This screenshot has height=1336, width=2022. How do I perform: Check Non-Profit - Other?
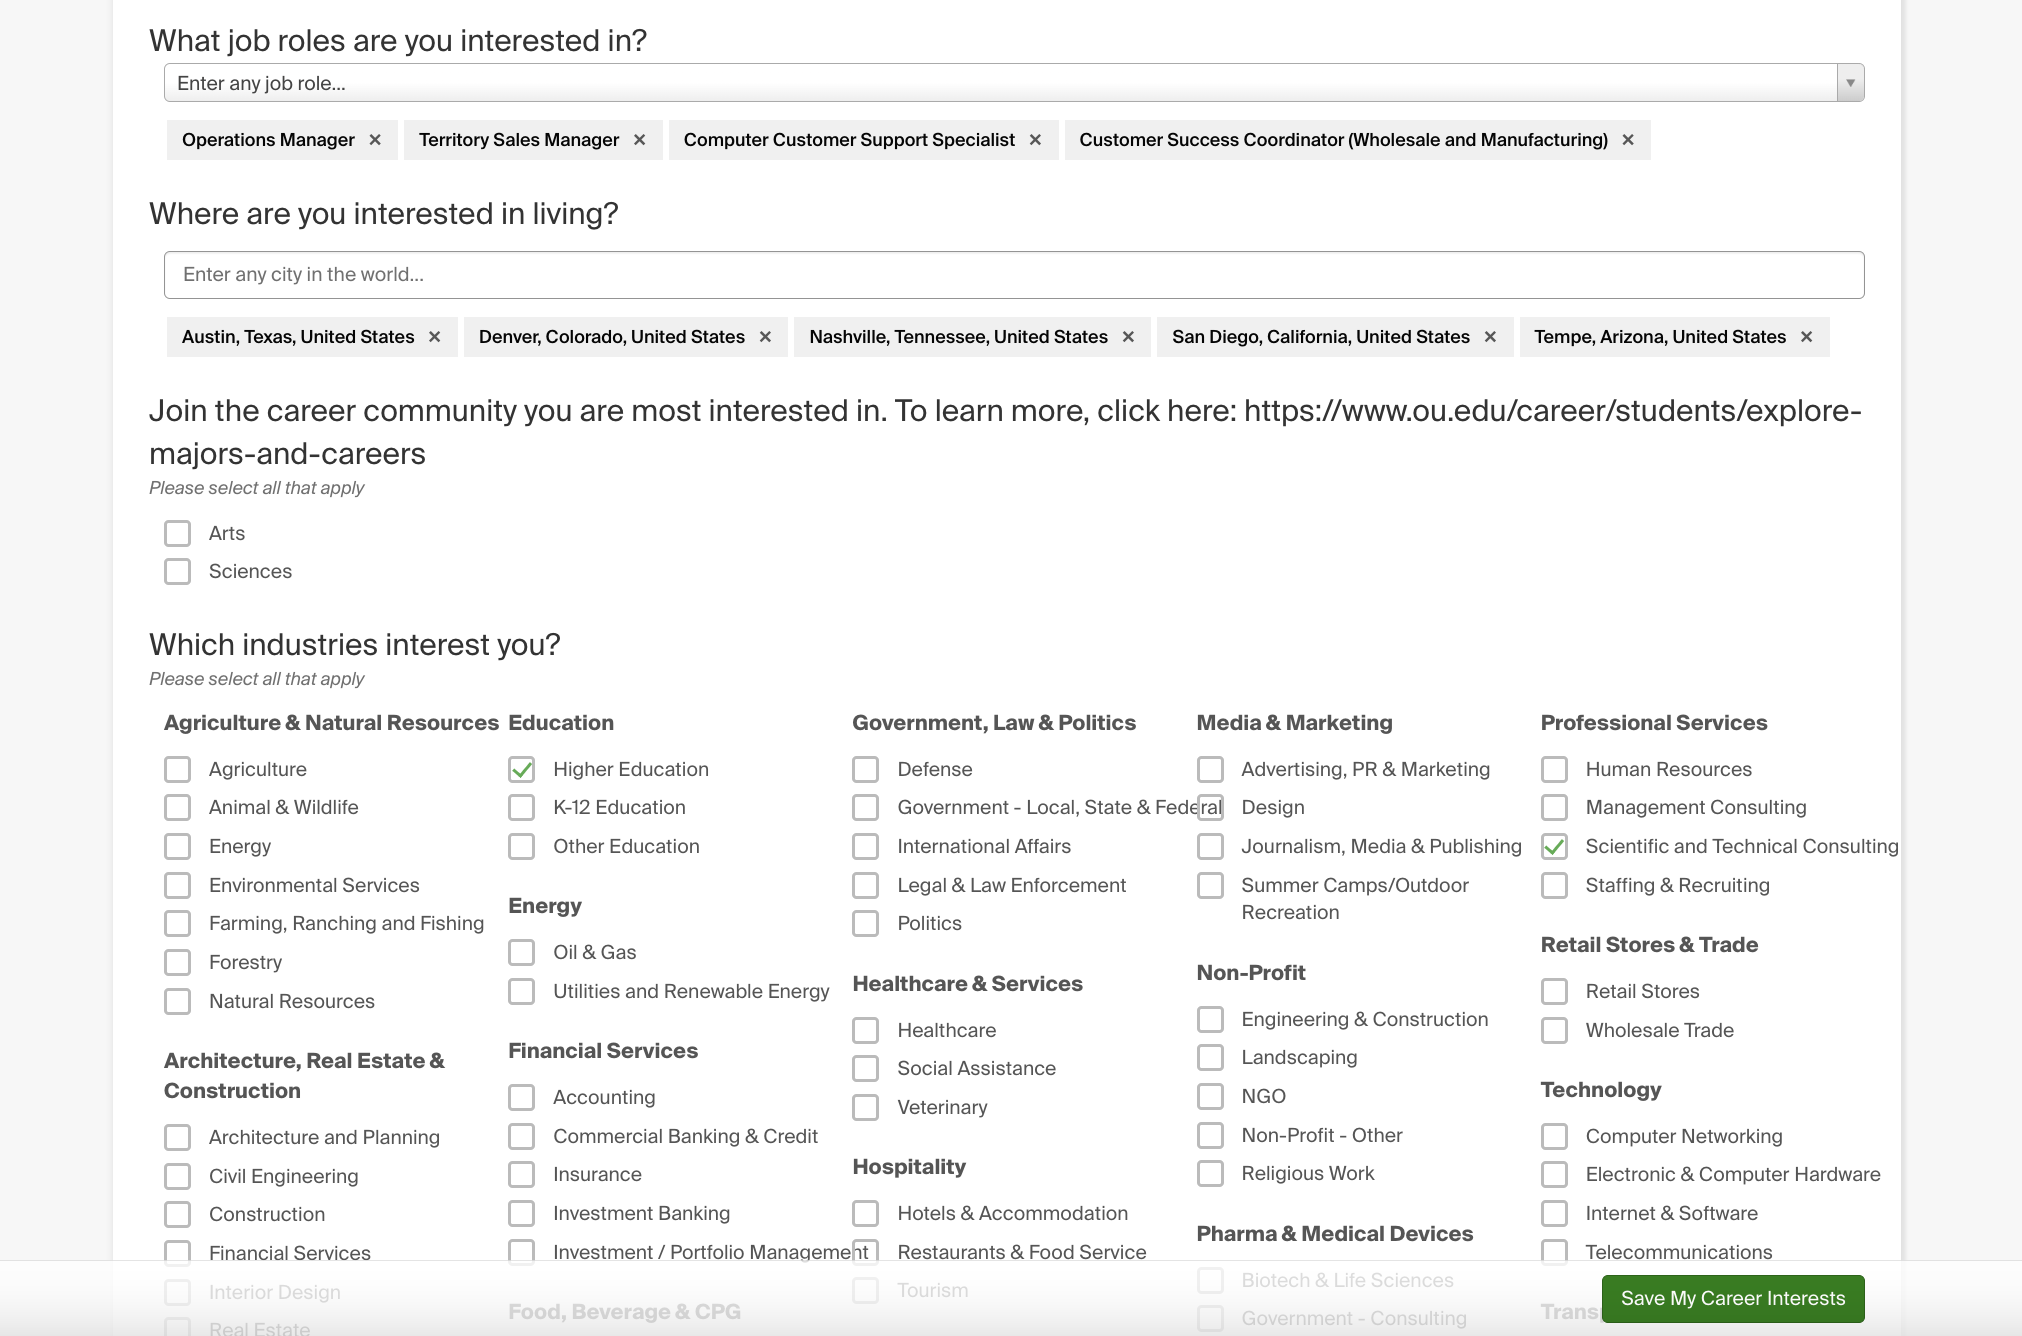tap(1210, 1135)
